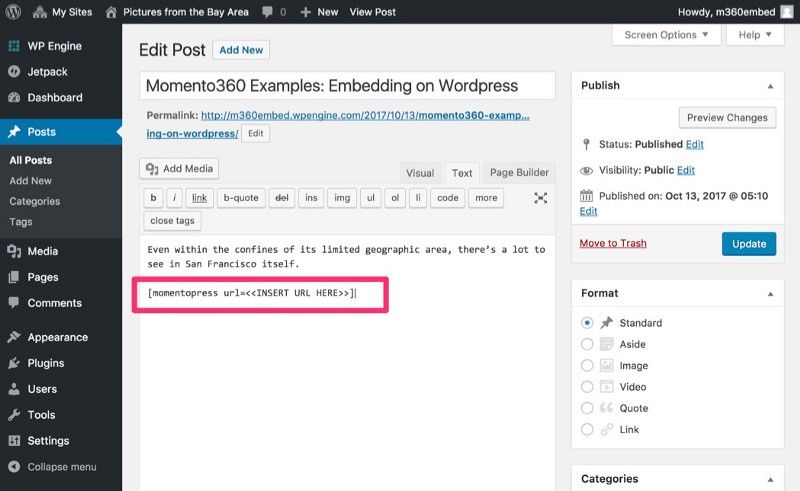Click the Status key icon in Publish box
The width and height of the screenshot is (800, 491).
[586, 144]
